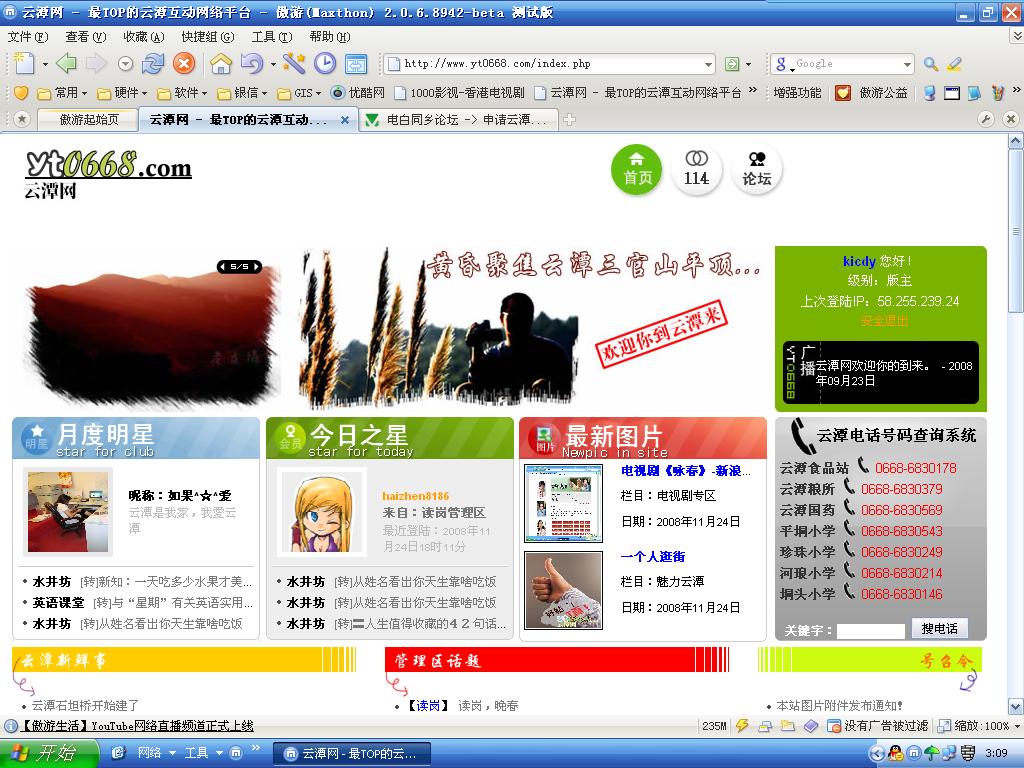Open the 114 directory circle icon
The width and height of the screenshot is (1024, 768).
[696, 170]
